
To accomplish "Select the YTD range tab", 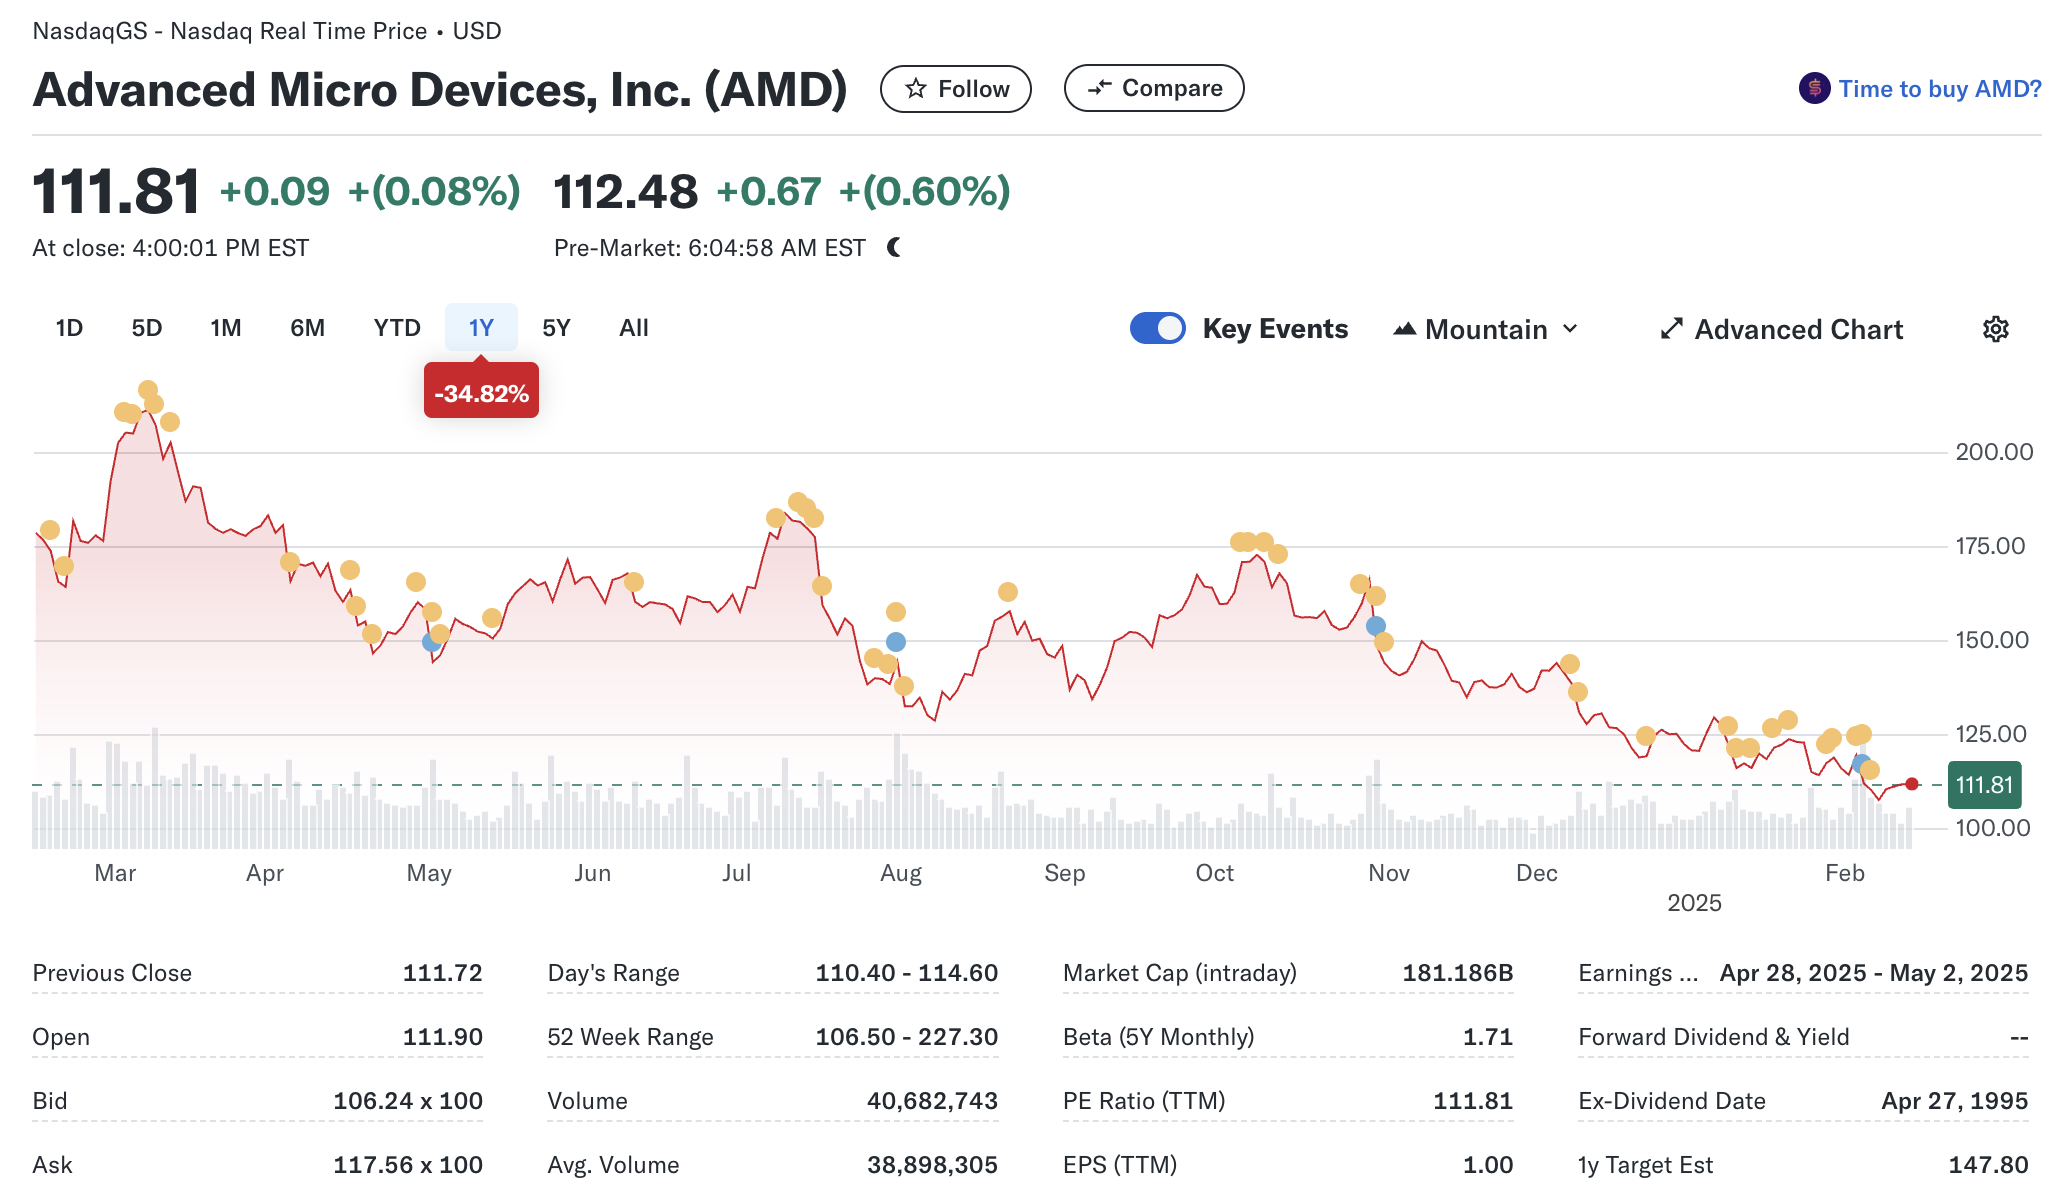I will (x=396, y=328).
